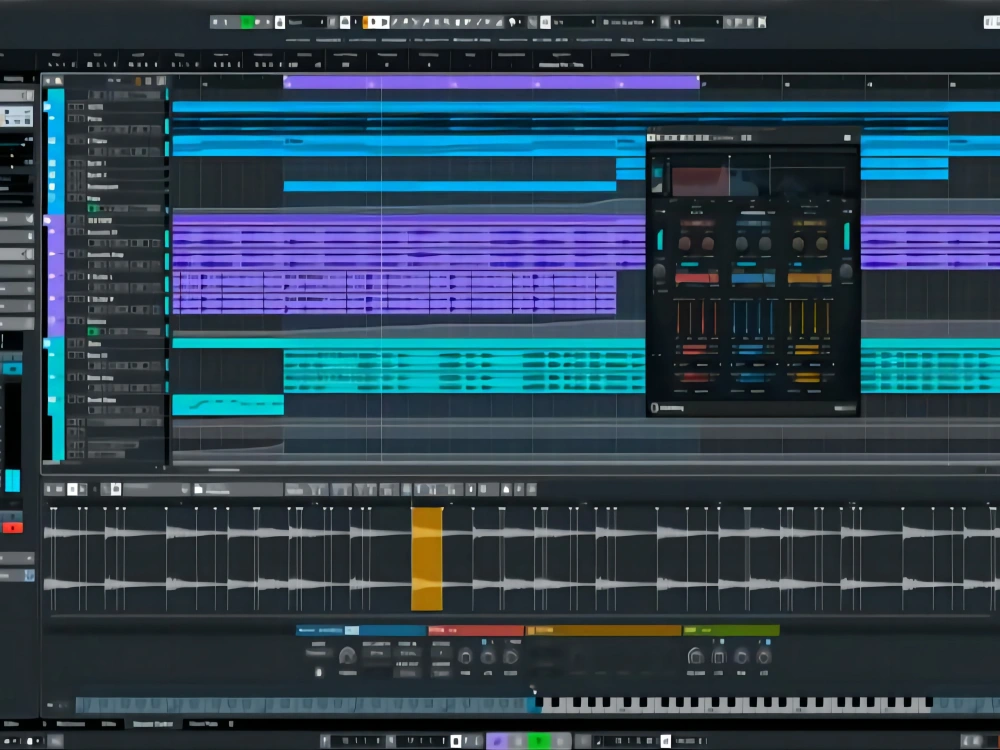Mute the purple folder track
1000x750 pixels.
[71, 220]
